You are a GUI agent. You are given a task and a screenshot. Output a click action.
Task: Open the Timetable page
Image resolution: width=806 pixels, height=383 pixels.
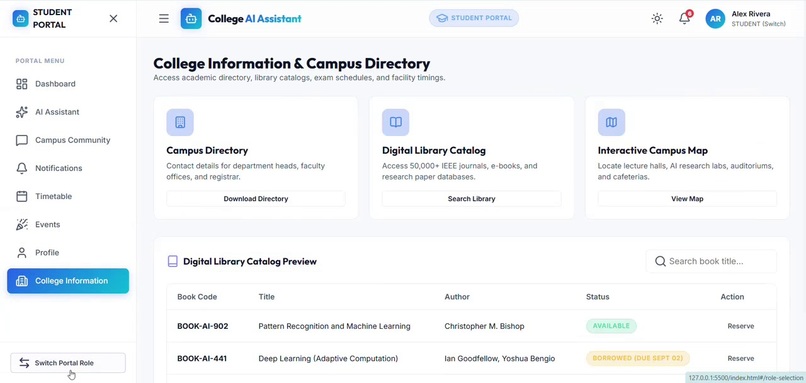pos(68,196)
